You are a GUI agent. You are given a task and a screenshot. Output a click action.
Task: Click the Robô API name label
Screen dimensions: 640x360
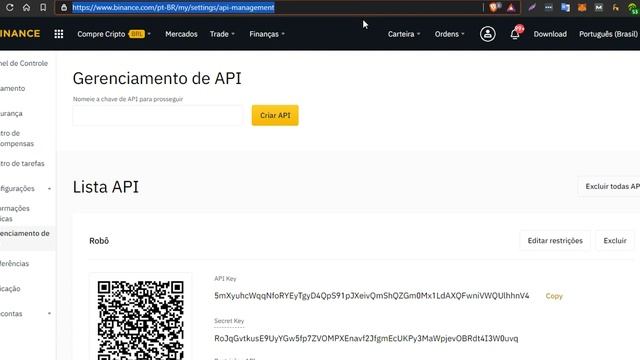pos(99,241)
